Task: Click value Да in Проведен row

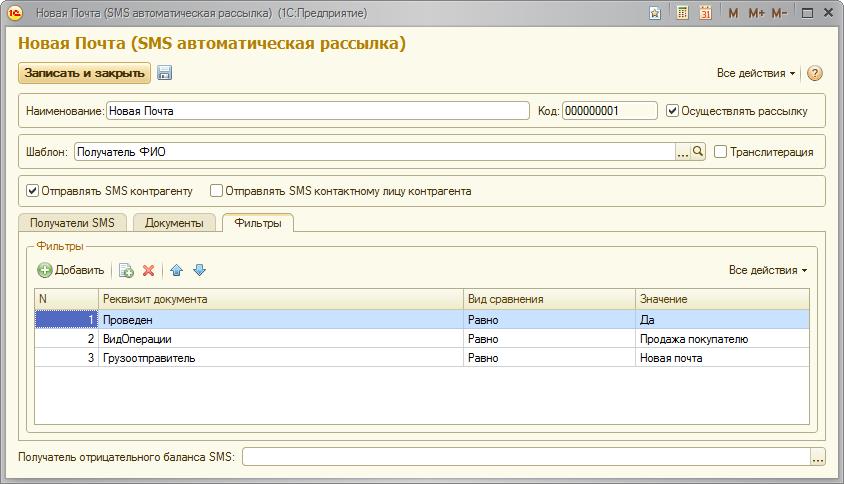Action: coord(722,320)
